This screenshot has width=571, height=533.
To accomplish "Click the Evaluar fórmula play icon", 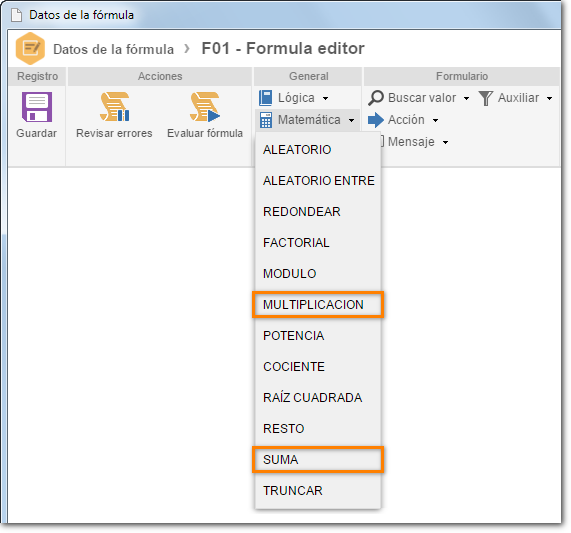I will [x=205, y=107].
